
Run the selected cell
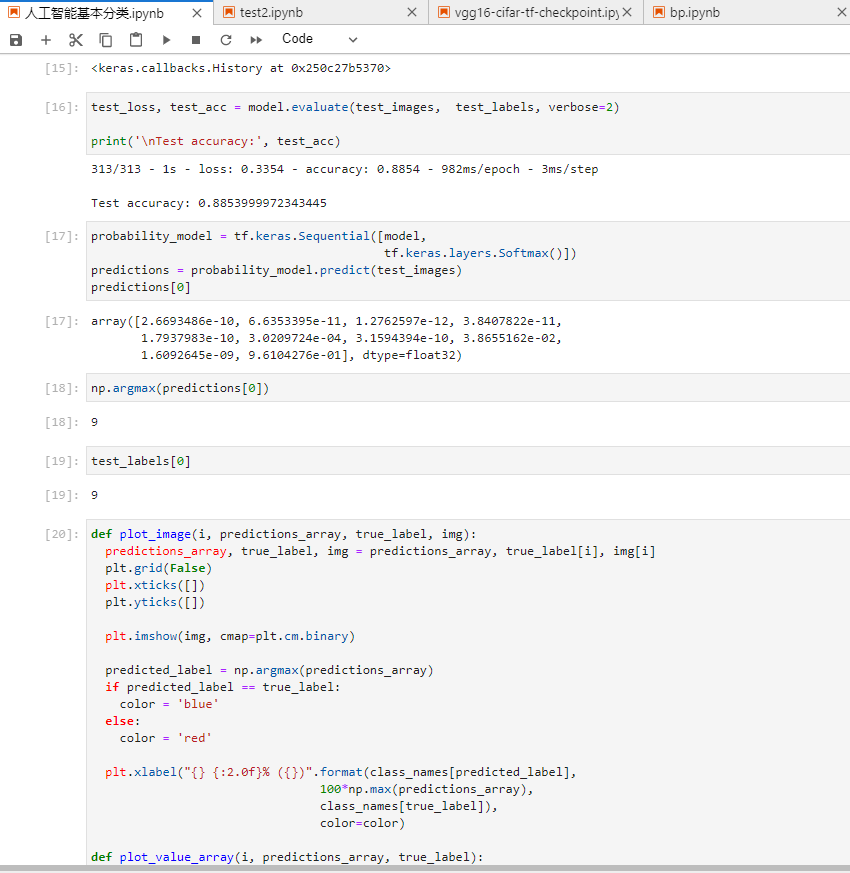[x=166, y=40]
